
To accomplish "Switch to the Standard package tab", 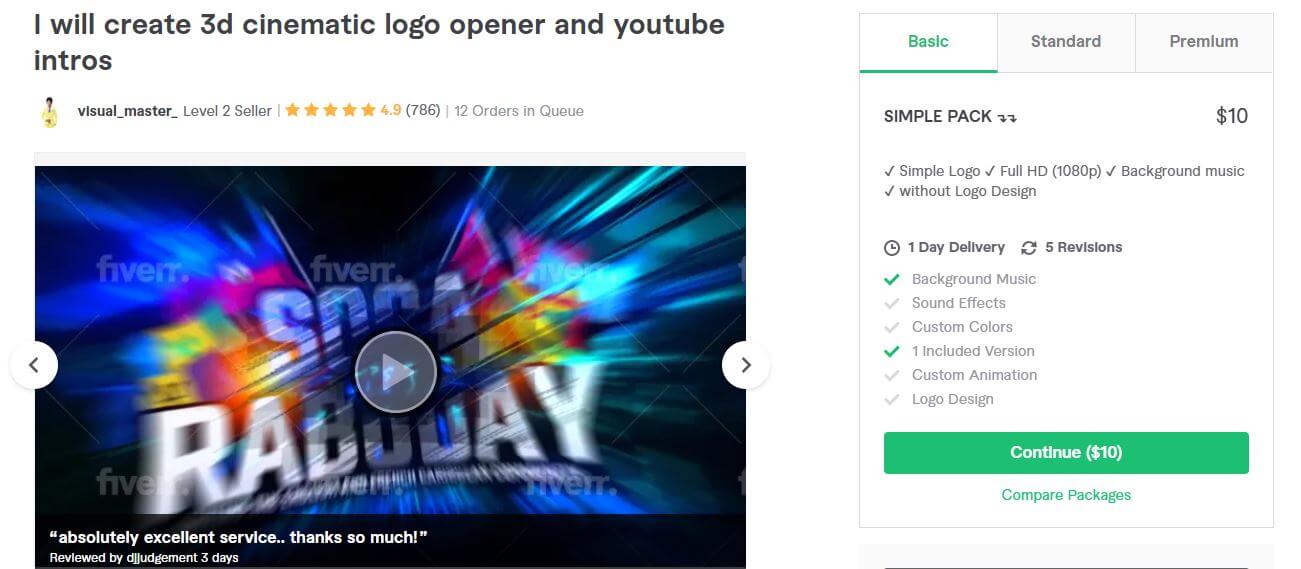I will (x=1066, y=42).
